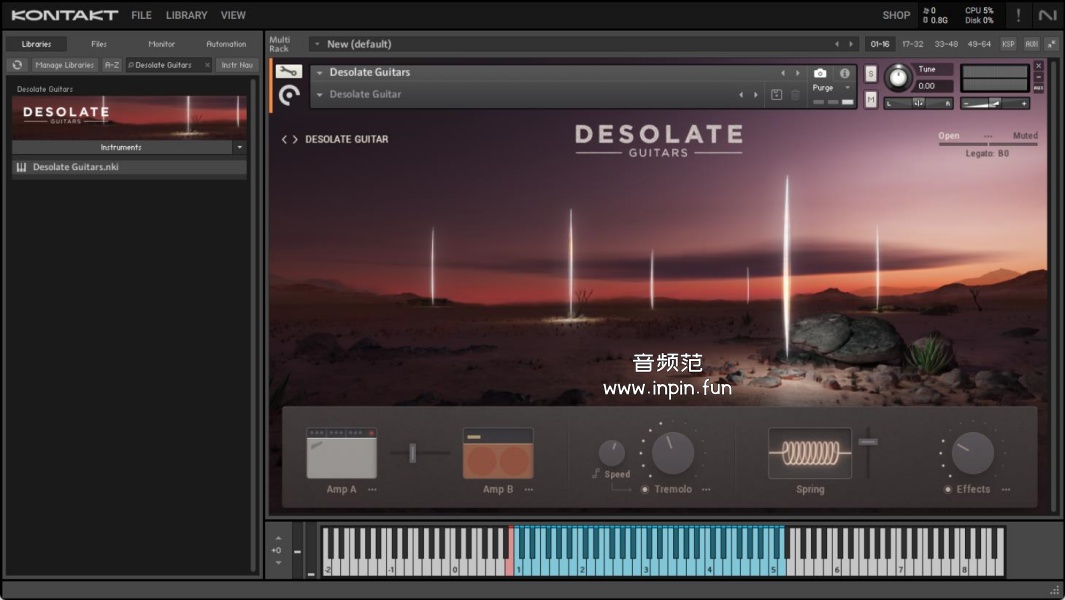
Task: Click the SHOP link
Action: coord(896,15)
